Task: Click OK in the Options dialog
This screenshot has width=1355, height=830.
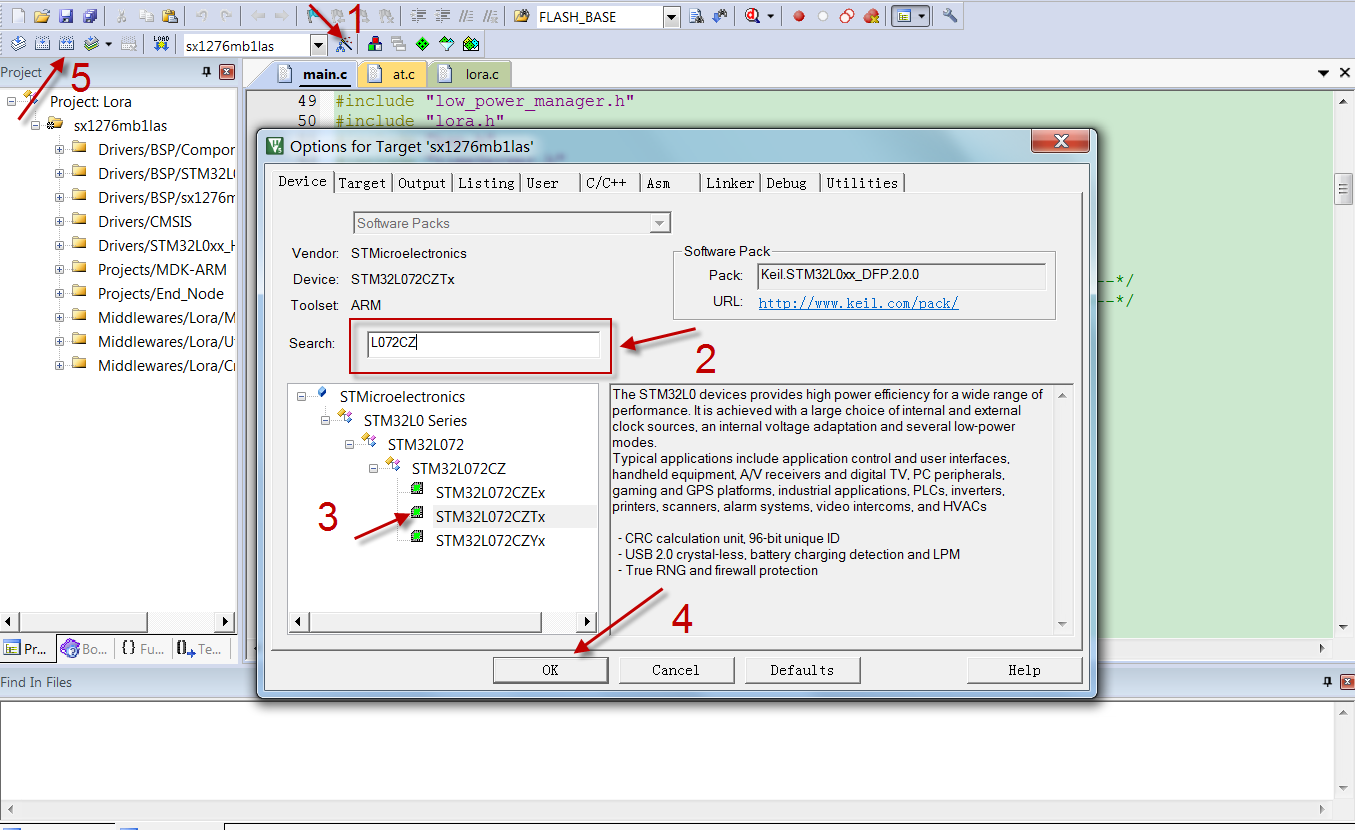Action: click(550, 670)
